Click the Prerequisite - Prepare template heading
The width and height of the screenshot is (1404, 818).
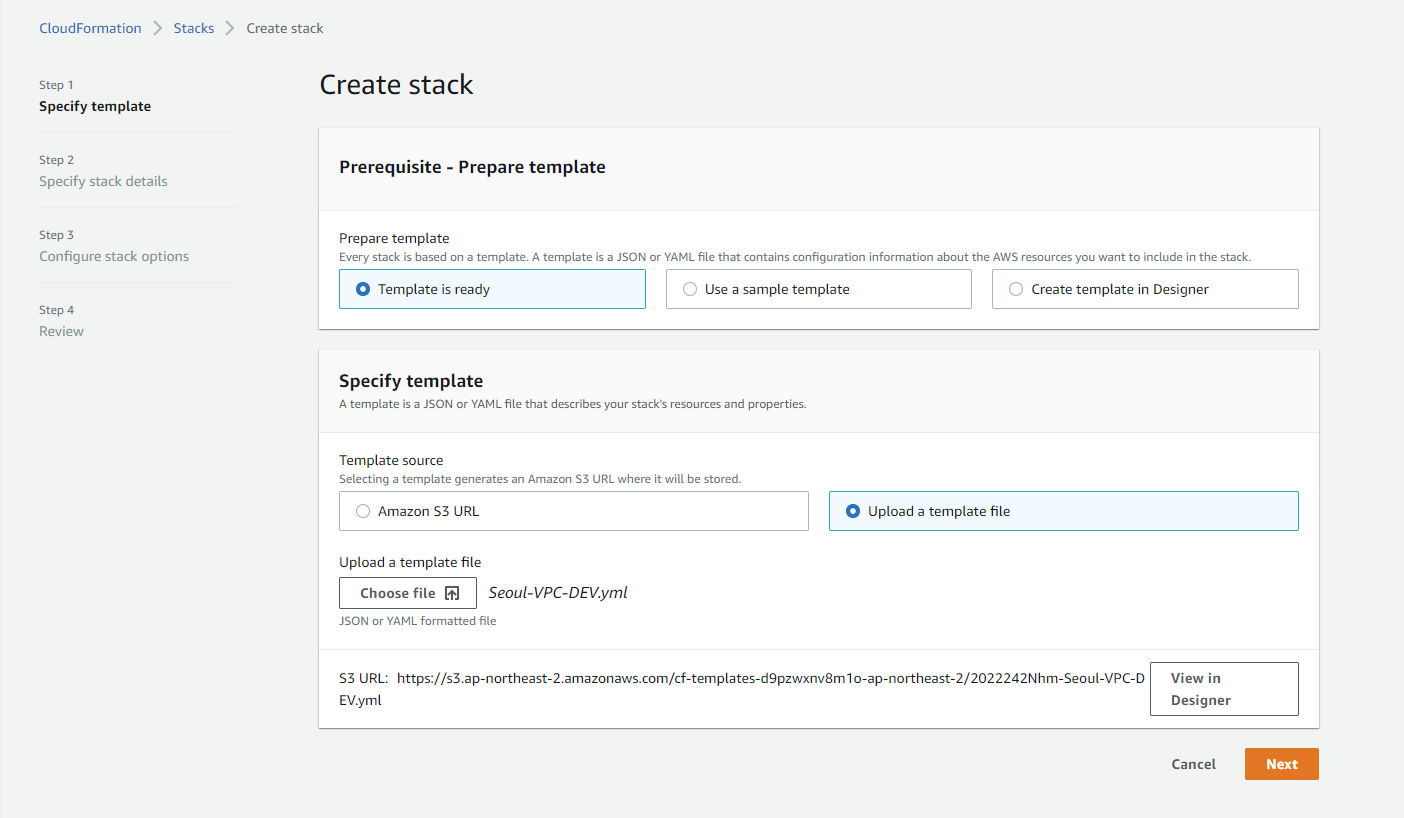pos(472,167)
